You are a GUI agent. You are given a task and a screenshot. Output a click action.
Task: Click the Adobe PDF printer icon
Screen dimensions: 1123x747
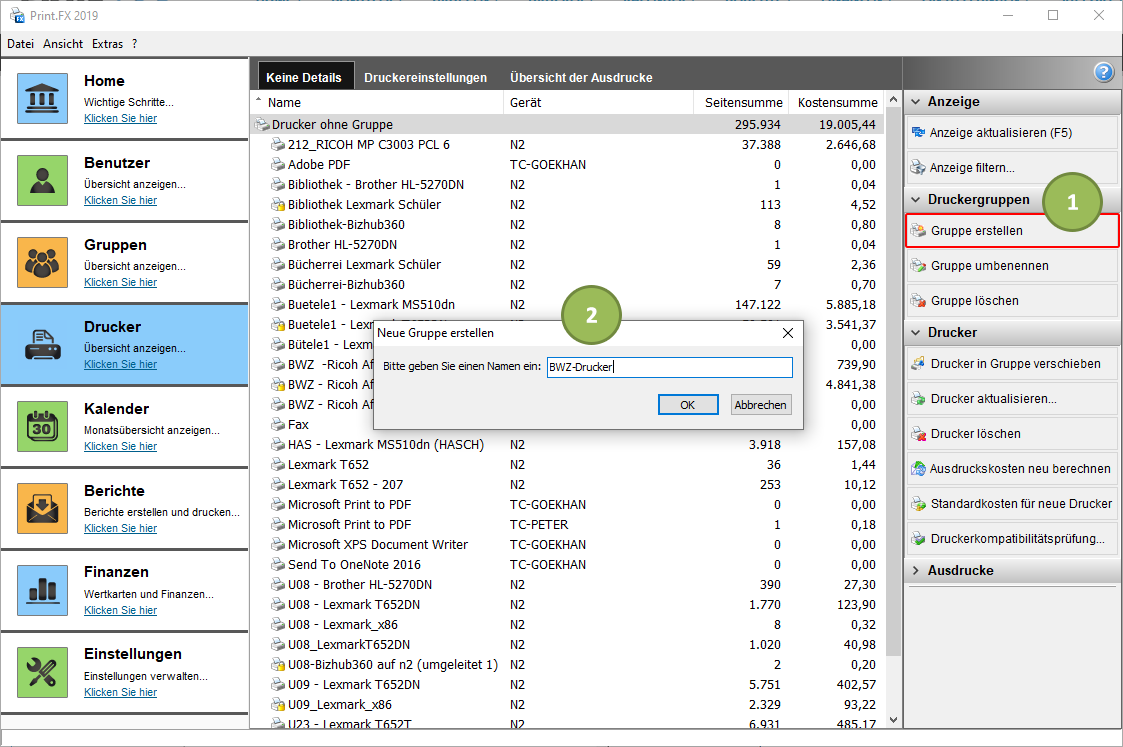click(278, 165)
